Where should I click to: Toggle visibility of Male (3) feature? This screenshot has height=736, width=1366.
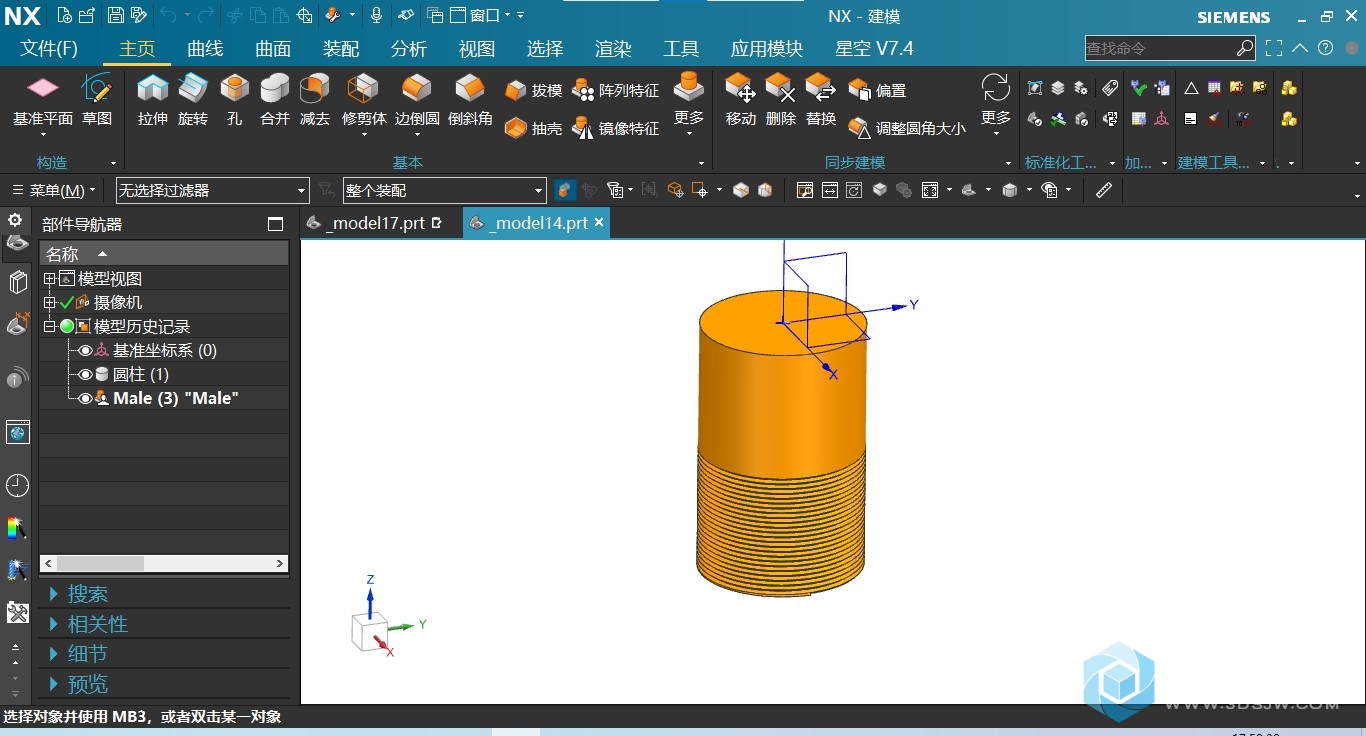point(85,398)
